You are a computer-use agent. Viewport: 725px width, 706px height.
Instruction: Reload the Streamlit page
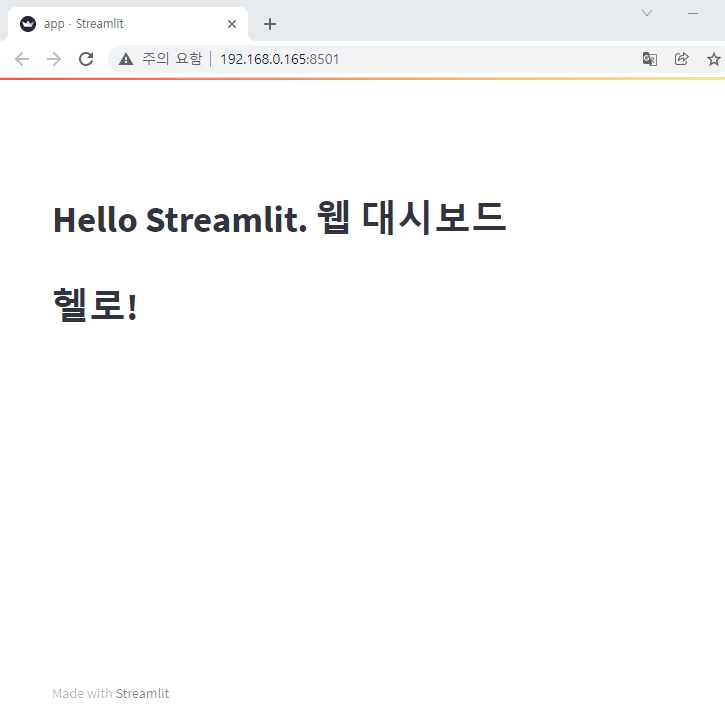(x=86, y=59)
